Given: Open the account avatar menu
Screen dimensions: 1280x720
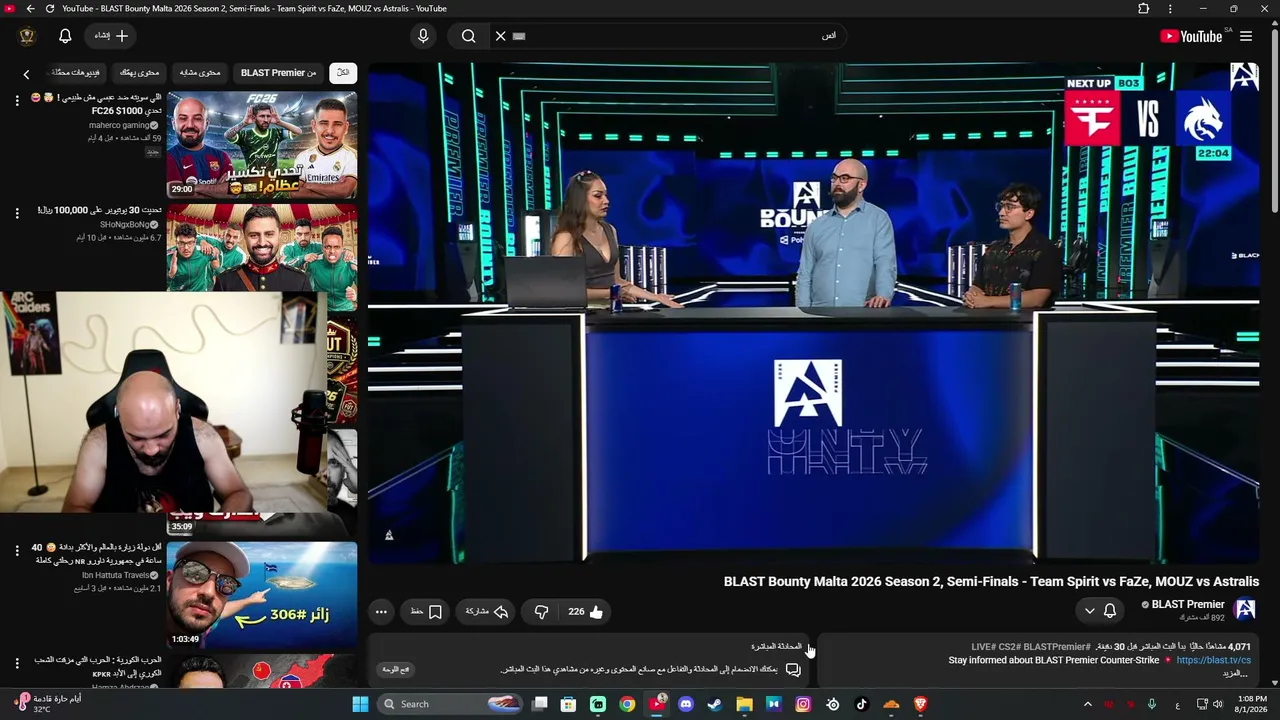Looking at the screenshot, I should coord(27,36).
